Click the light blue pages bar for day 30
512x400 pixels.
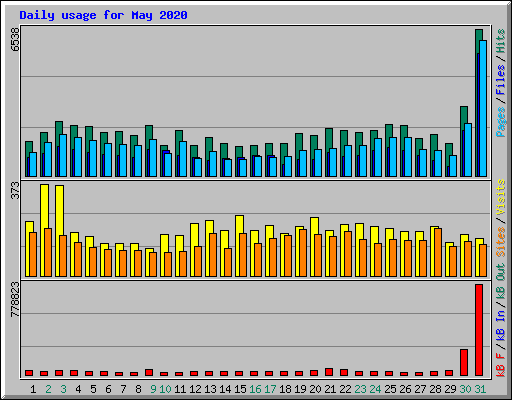pos(468,150)
